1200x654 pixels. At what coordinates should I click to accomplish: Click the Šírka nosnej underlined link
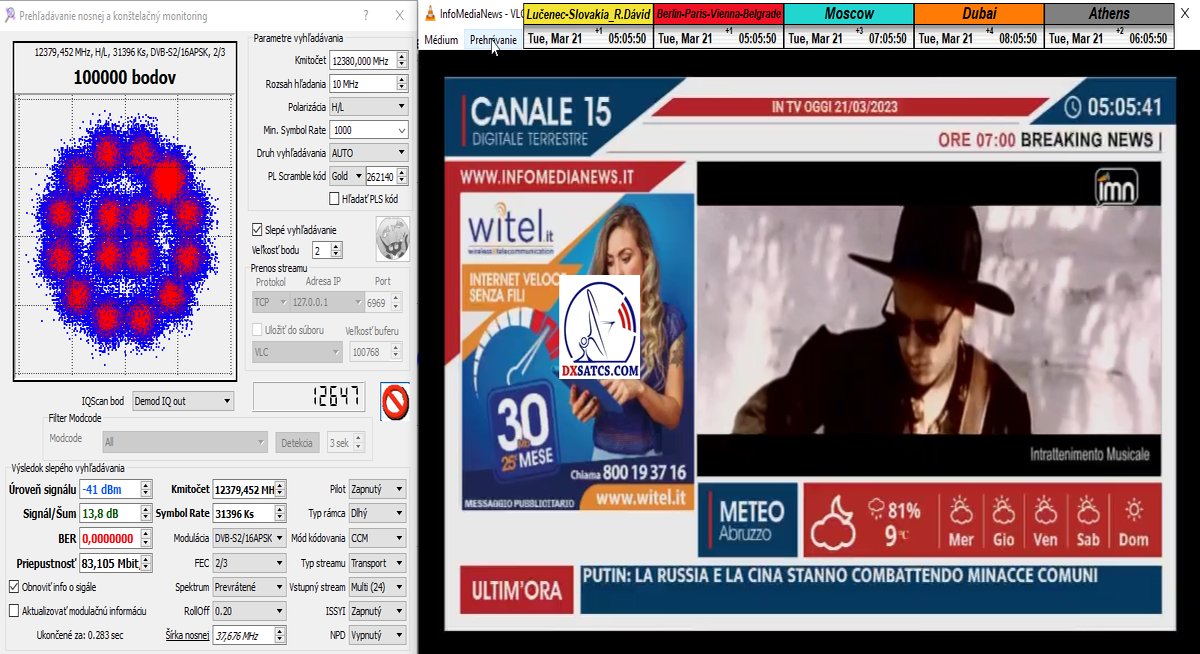(187, 635)
